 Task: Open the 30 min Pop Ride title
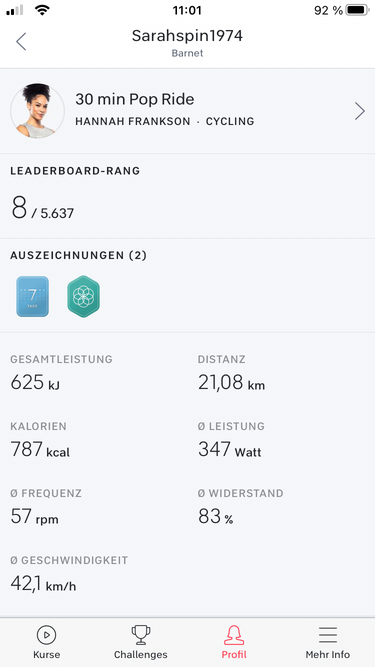[x=135, y=99]
